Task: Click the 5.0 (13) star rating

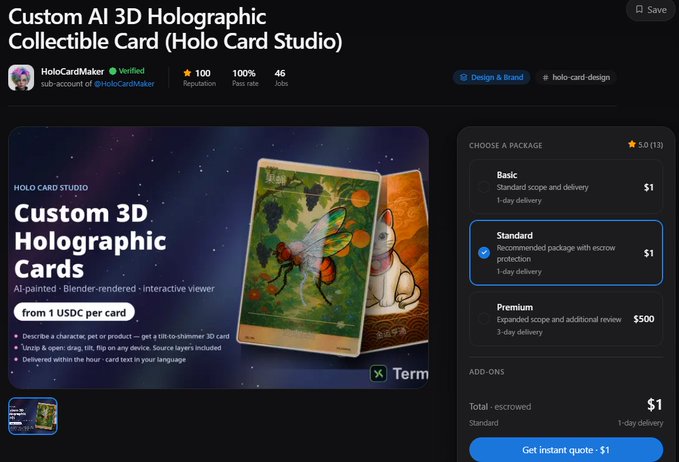Action: click(645, 145)
